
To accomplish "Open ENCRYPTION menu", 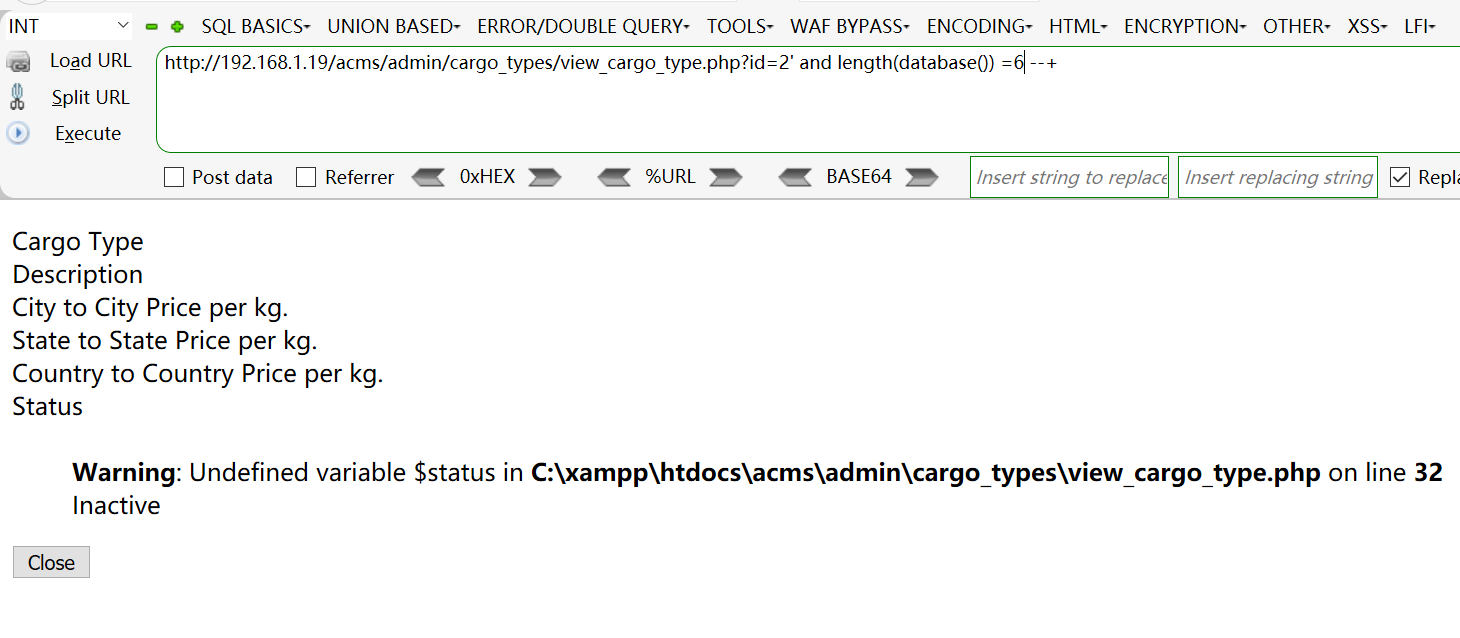I will pos(1185,26).
